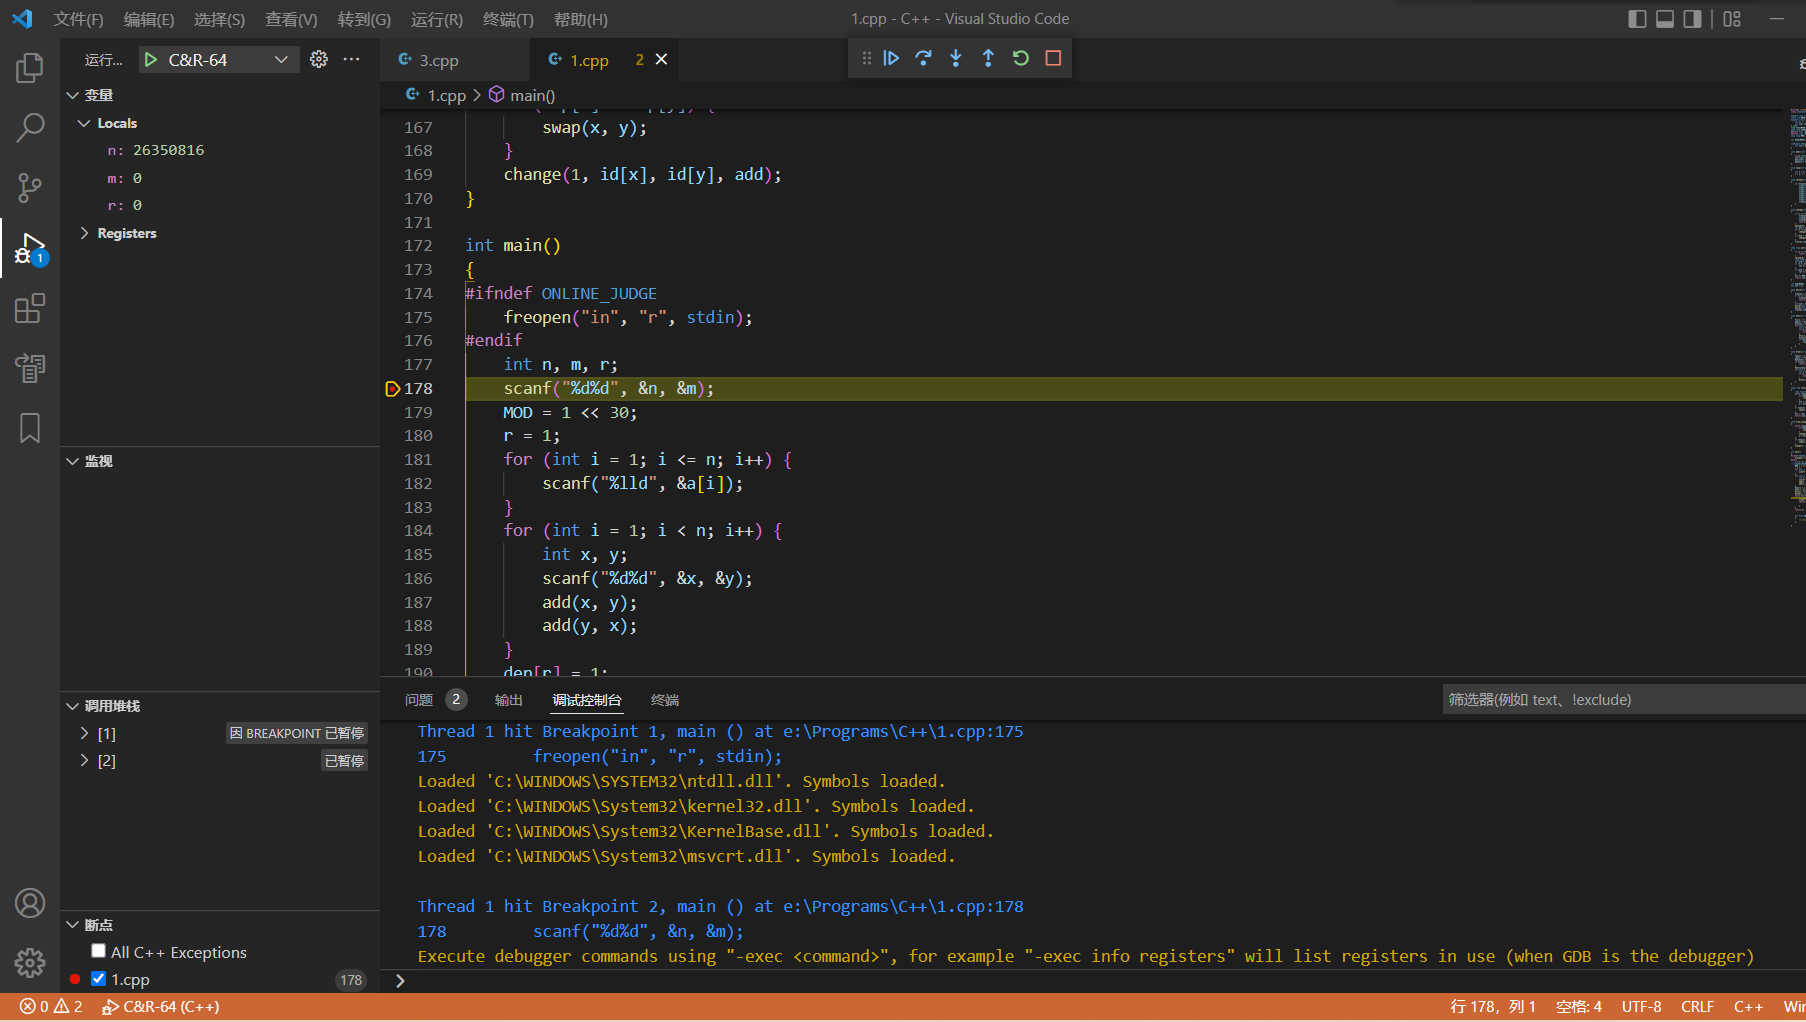This screenshot has width=1806, height=1022.
Task: Collapse the Locals tree node
Action: [84, 123]
